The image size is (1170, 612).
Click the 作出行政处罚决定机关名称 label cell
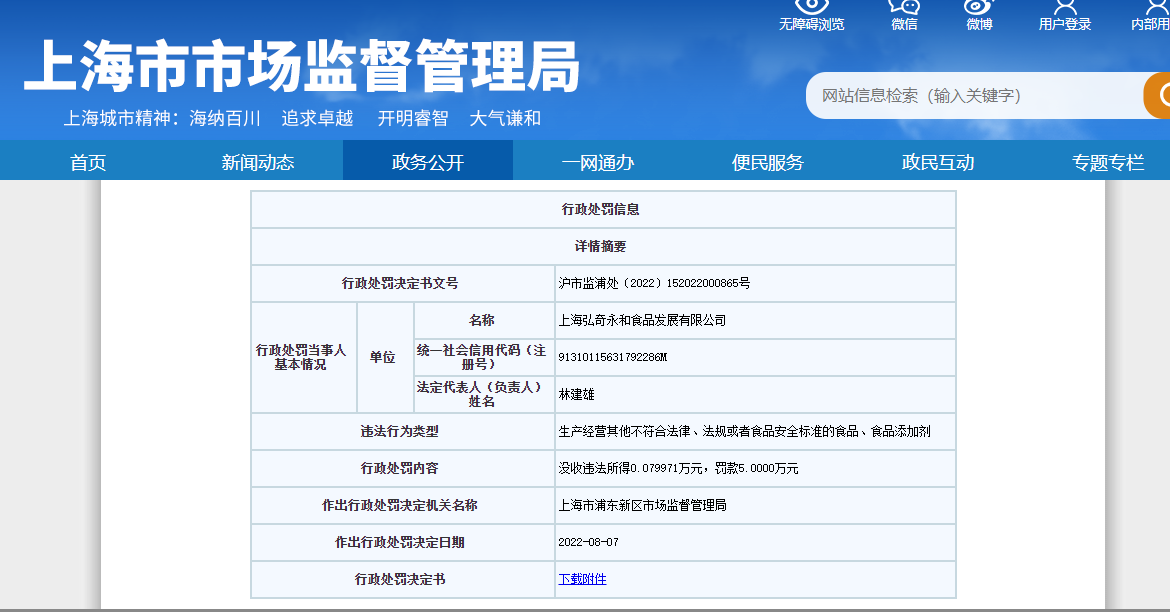point(403,505)
